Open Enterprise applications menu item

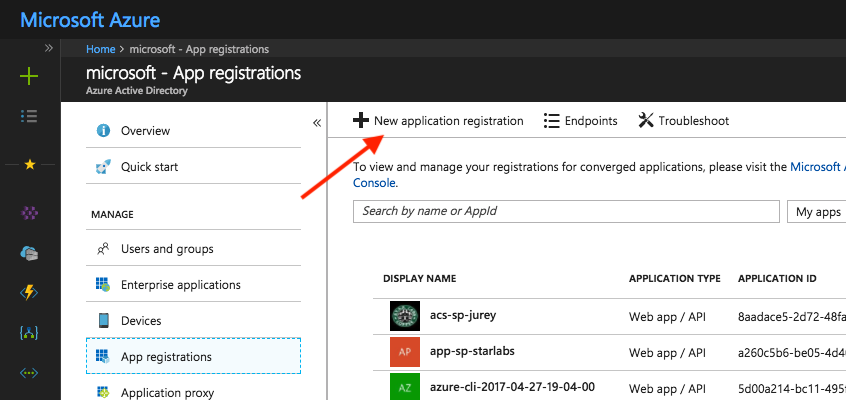180,285
